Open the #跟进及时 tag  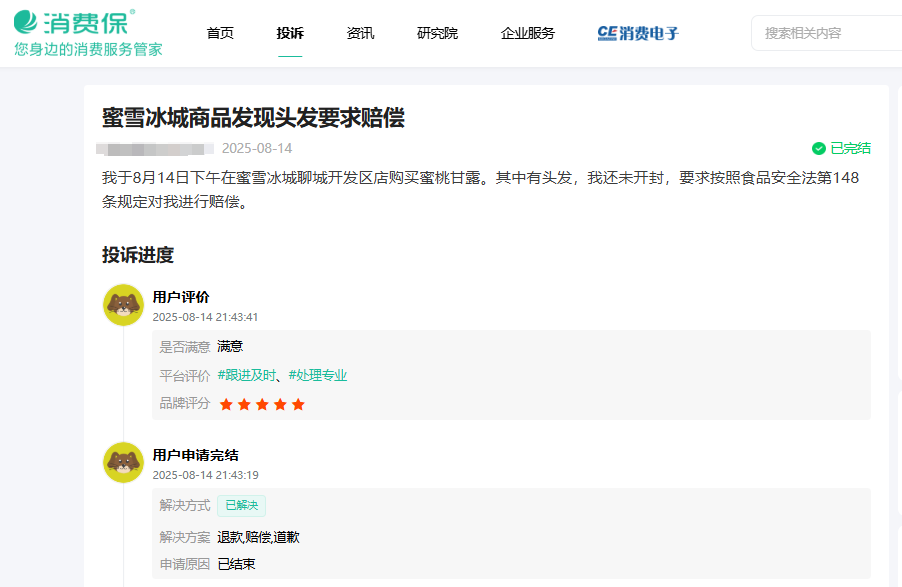click(247, 375)
